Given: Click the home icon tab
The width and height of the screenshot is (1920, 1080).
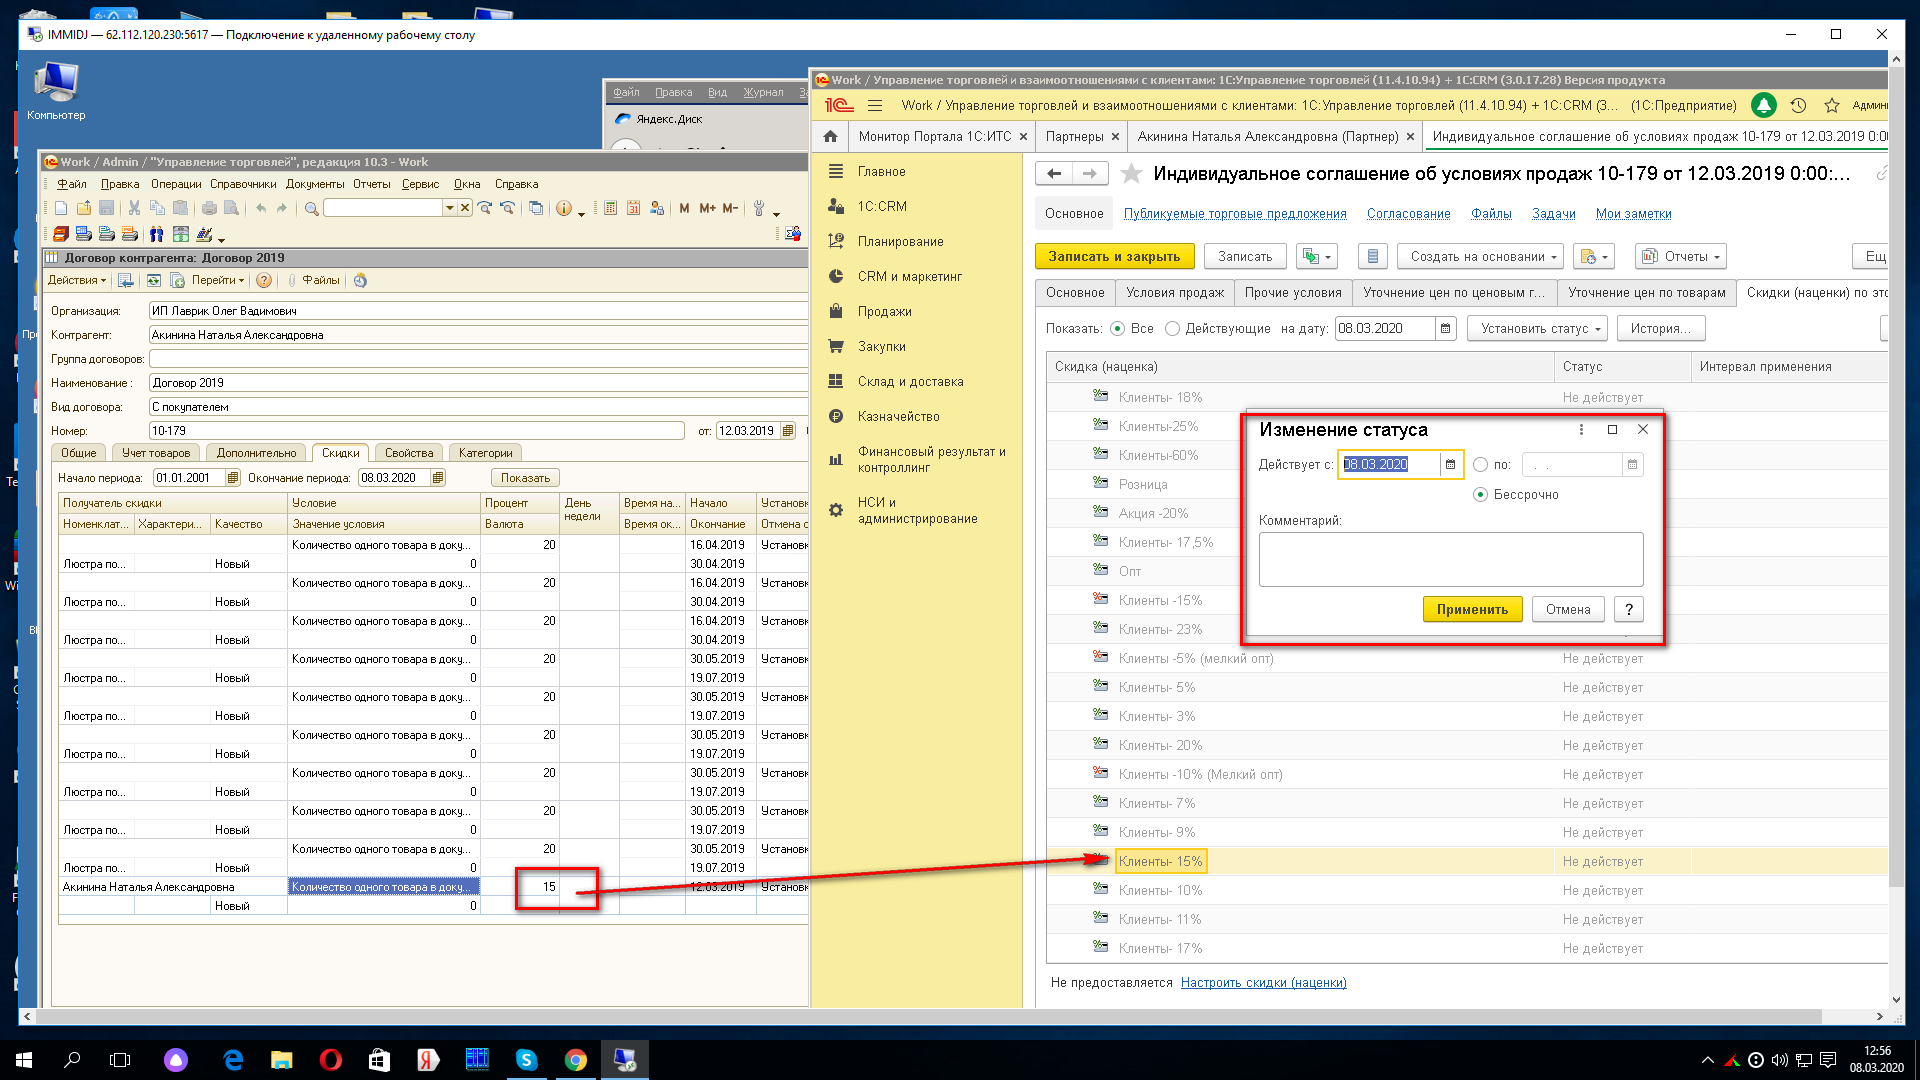Looking at the screenshot, I should [x=830, y=137].
